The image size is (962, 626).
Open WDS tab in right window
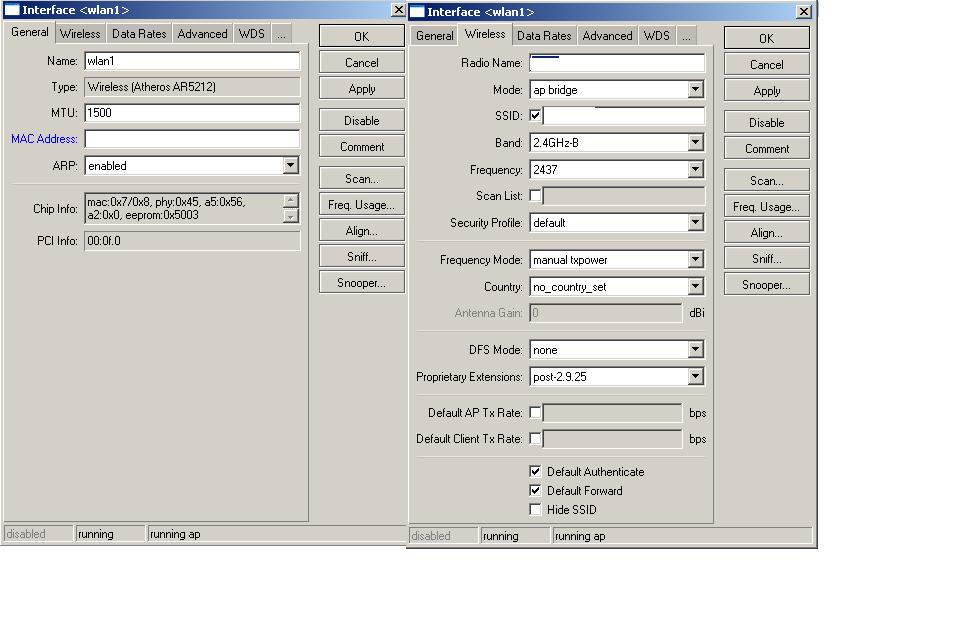(656, 36)
